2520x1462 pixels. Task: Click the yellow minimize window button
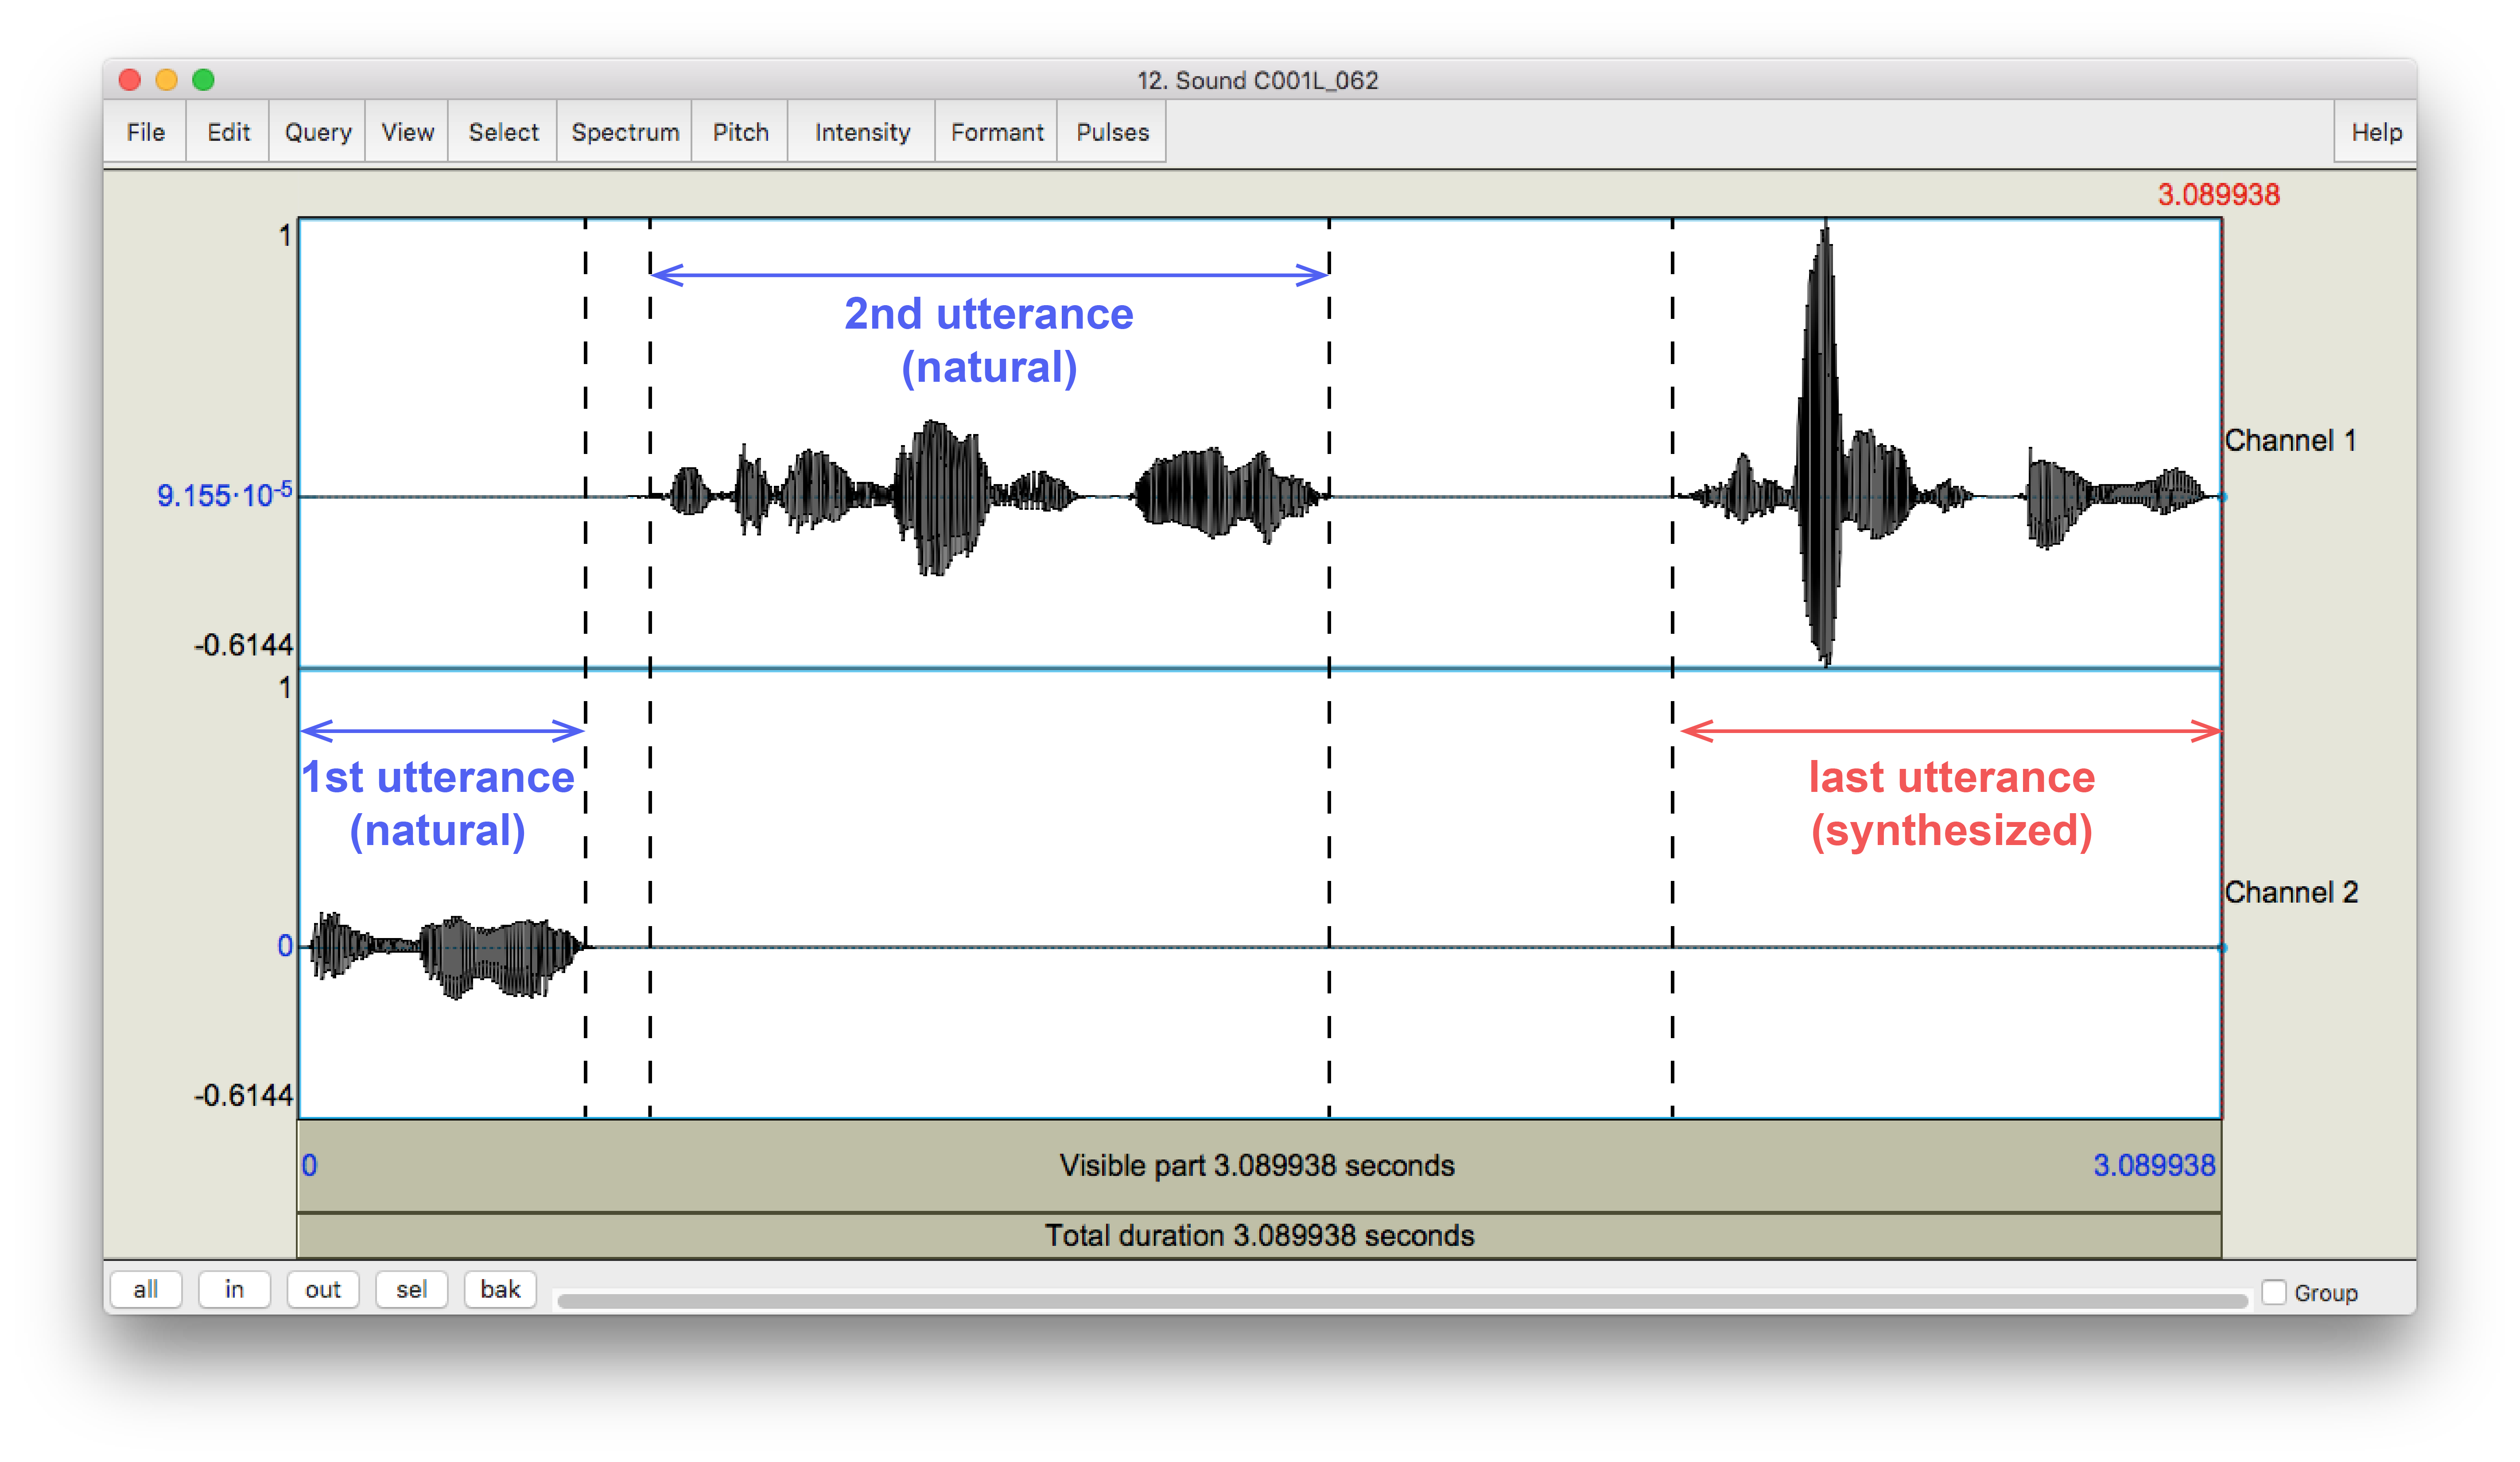(x=166, y=80)
